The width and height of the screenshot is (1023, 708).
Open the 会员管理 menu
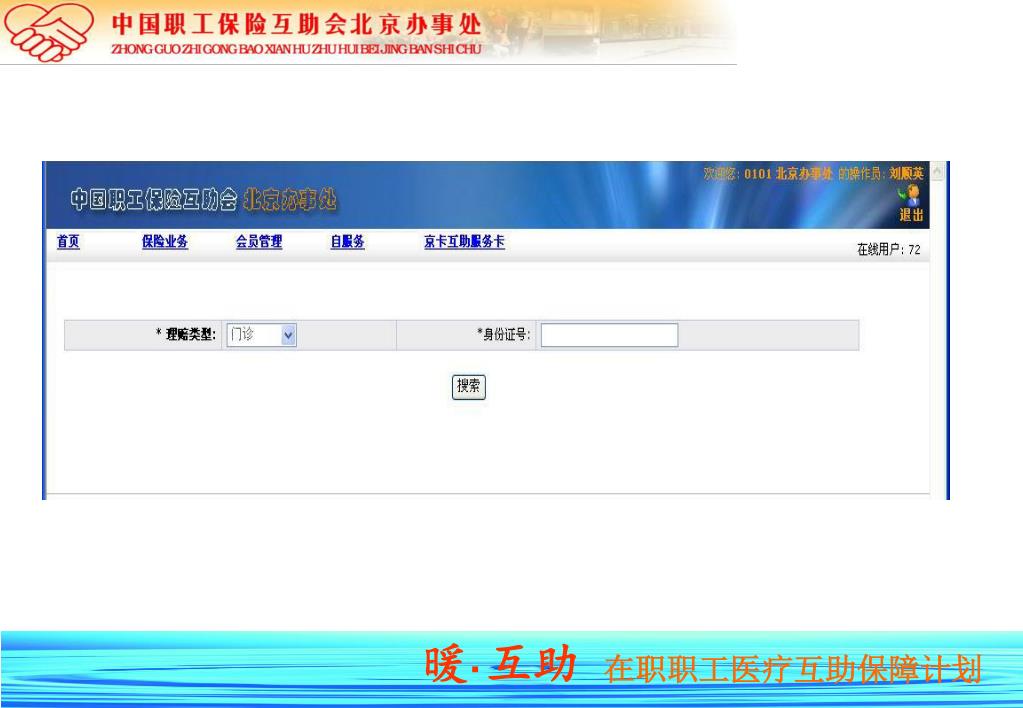click(259, 241)
